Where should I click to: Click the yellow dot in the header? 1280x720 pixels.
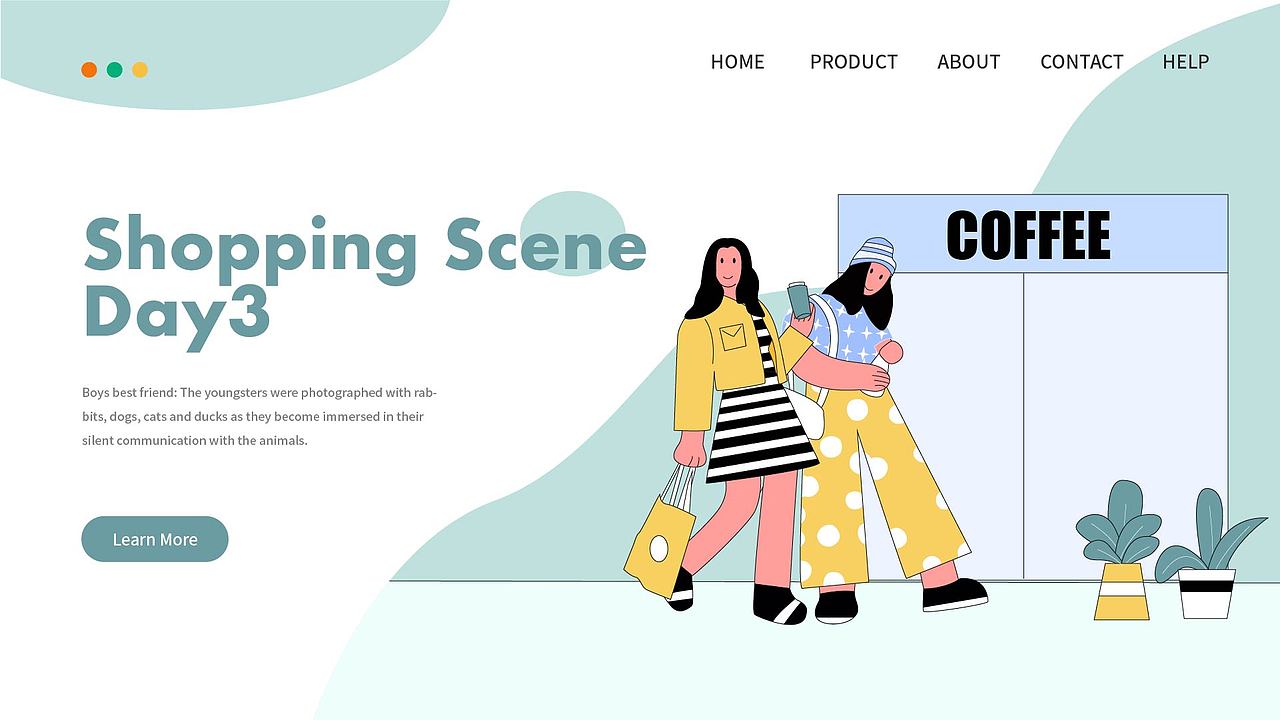click(140, 70)
